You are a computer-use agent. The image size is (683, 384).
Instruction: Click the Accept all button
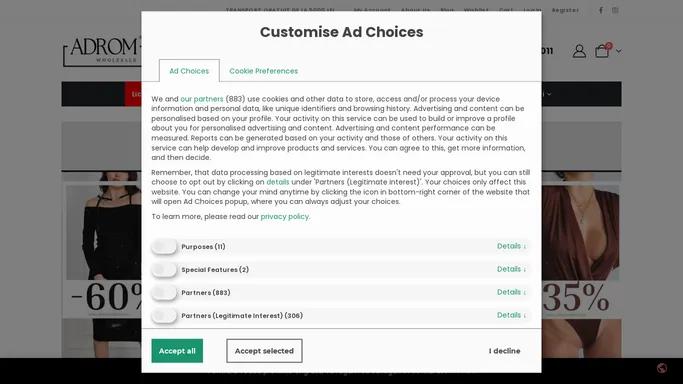click(177, 351)
